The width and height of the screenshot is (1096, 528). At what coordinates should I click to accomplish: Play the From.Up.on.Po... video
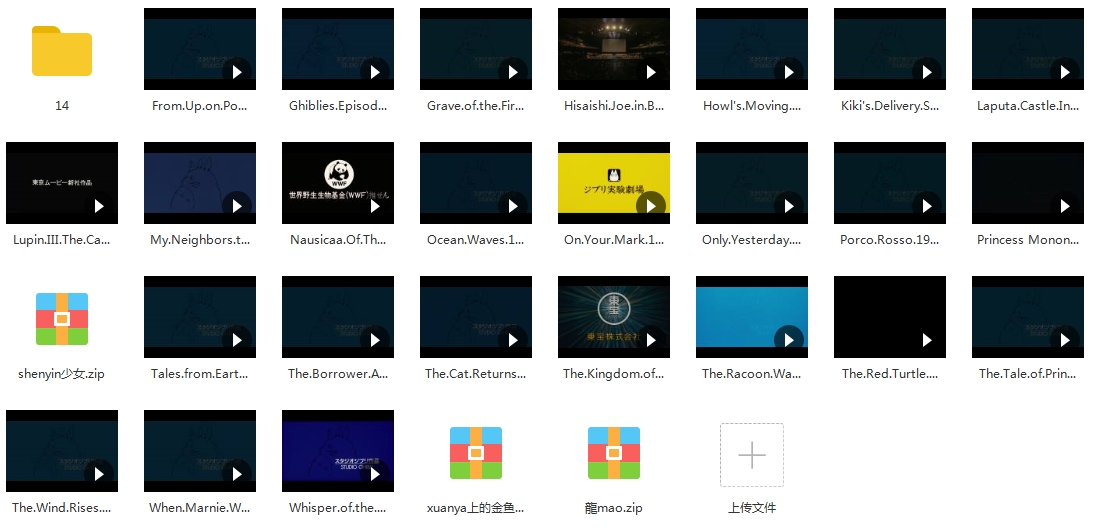pos(200,49)
